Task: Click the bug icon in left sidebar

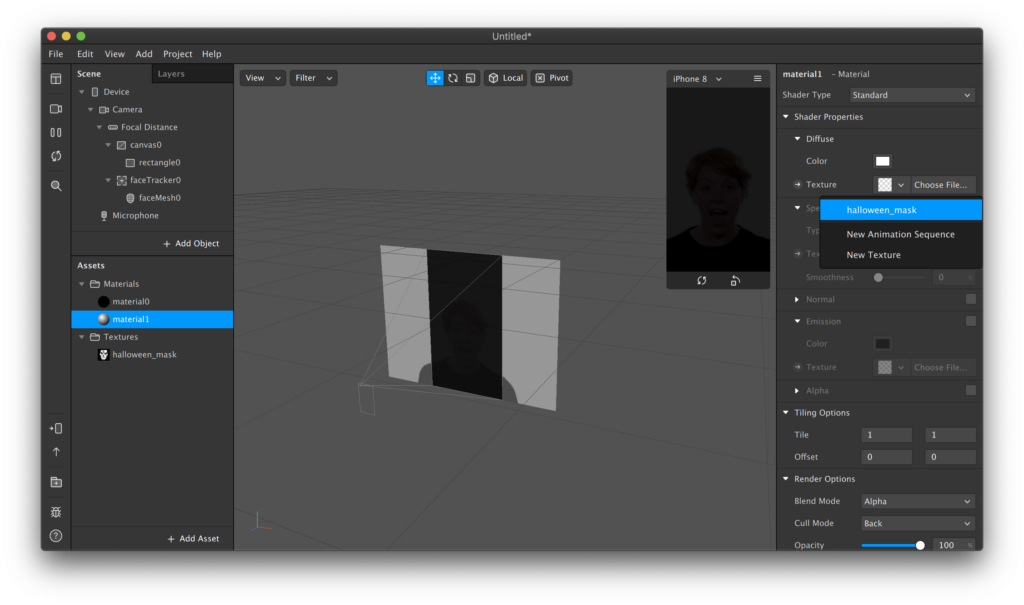Action: (56, 512)
